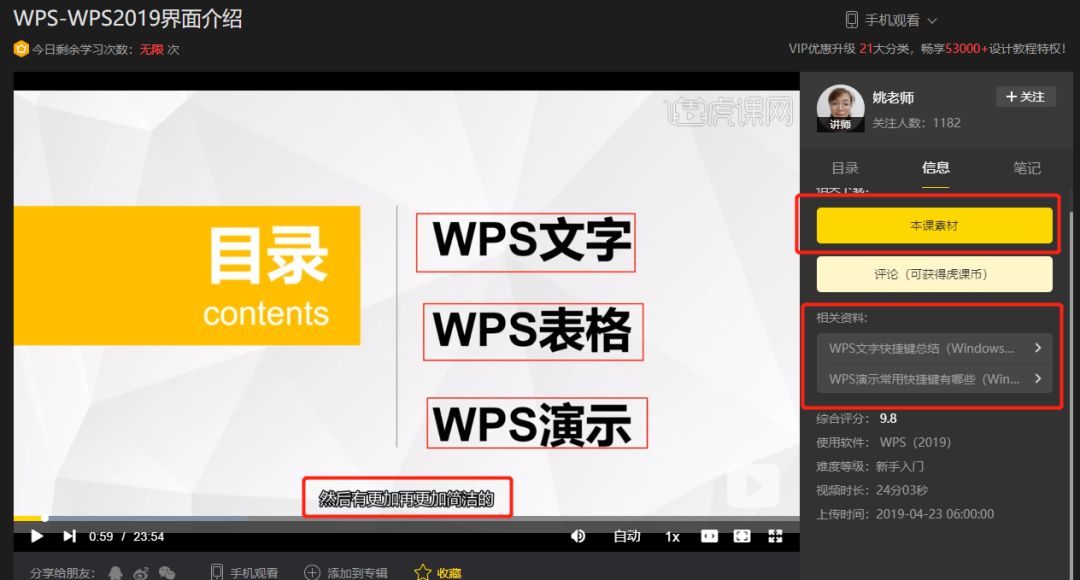Click the video frame to toggle playback
The image size is (1080, 580).
point(406,303)
